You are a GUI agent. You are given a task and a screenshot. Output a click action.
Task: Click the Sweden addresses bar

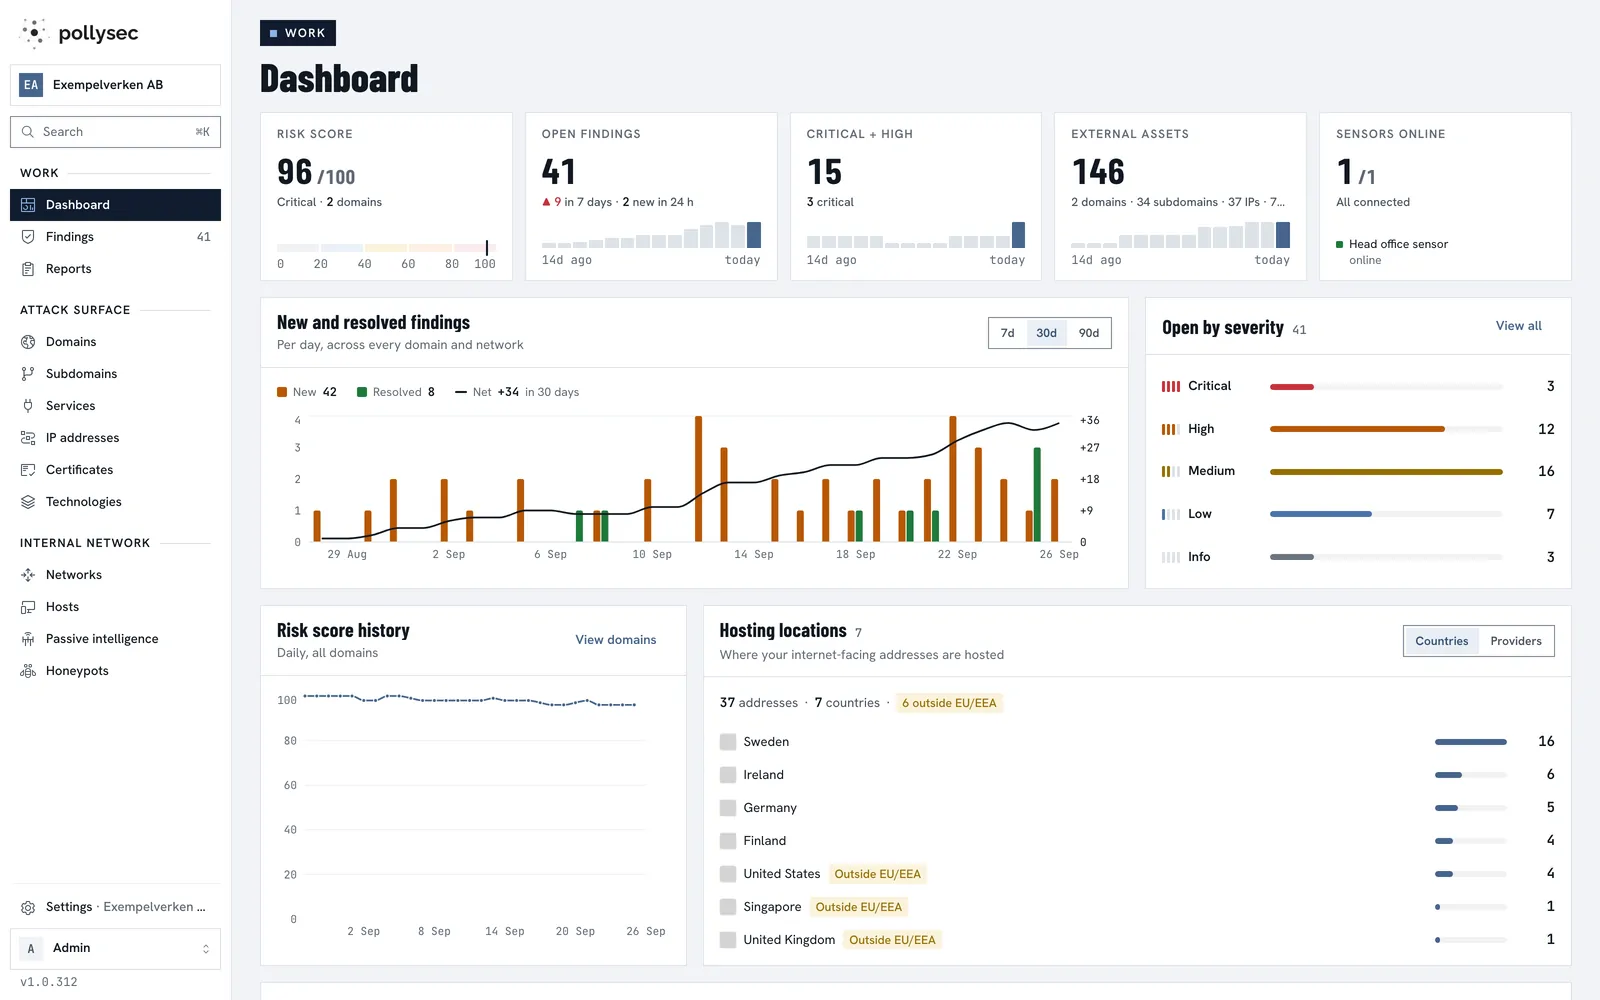[x=1470, y=742]
